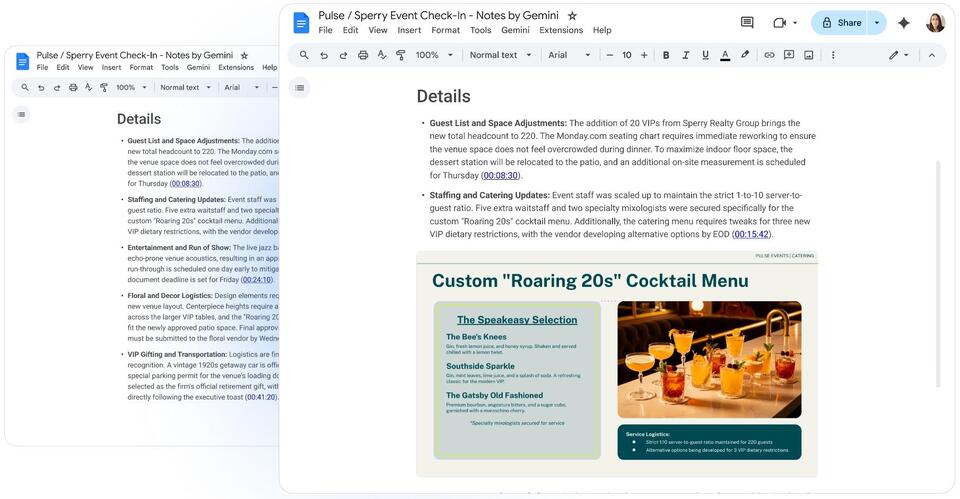The width and height of the screenshot is (960, 499).
Task: Toggle italic formatting
Action: click(x=686, y=55)
